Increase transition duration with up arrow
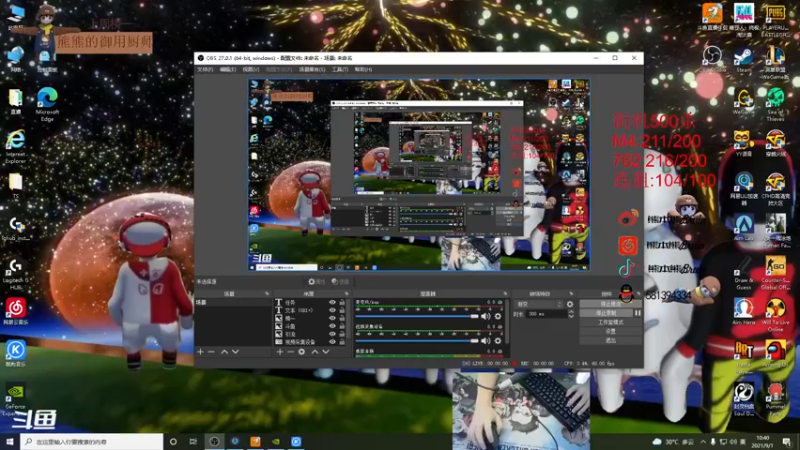 point(571,312)
